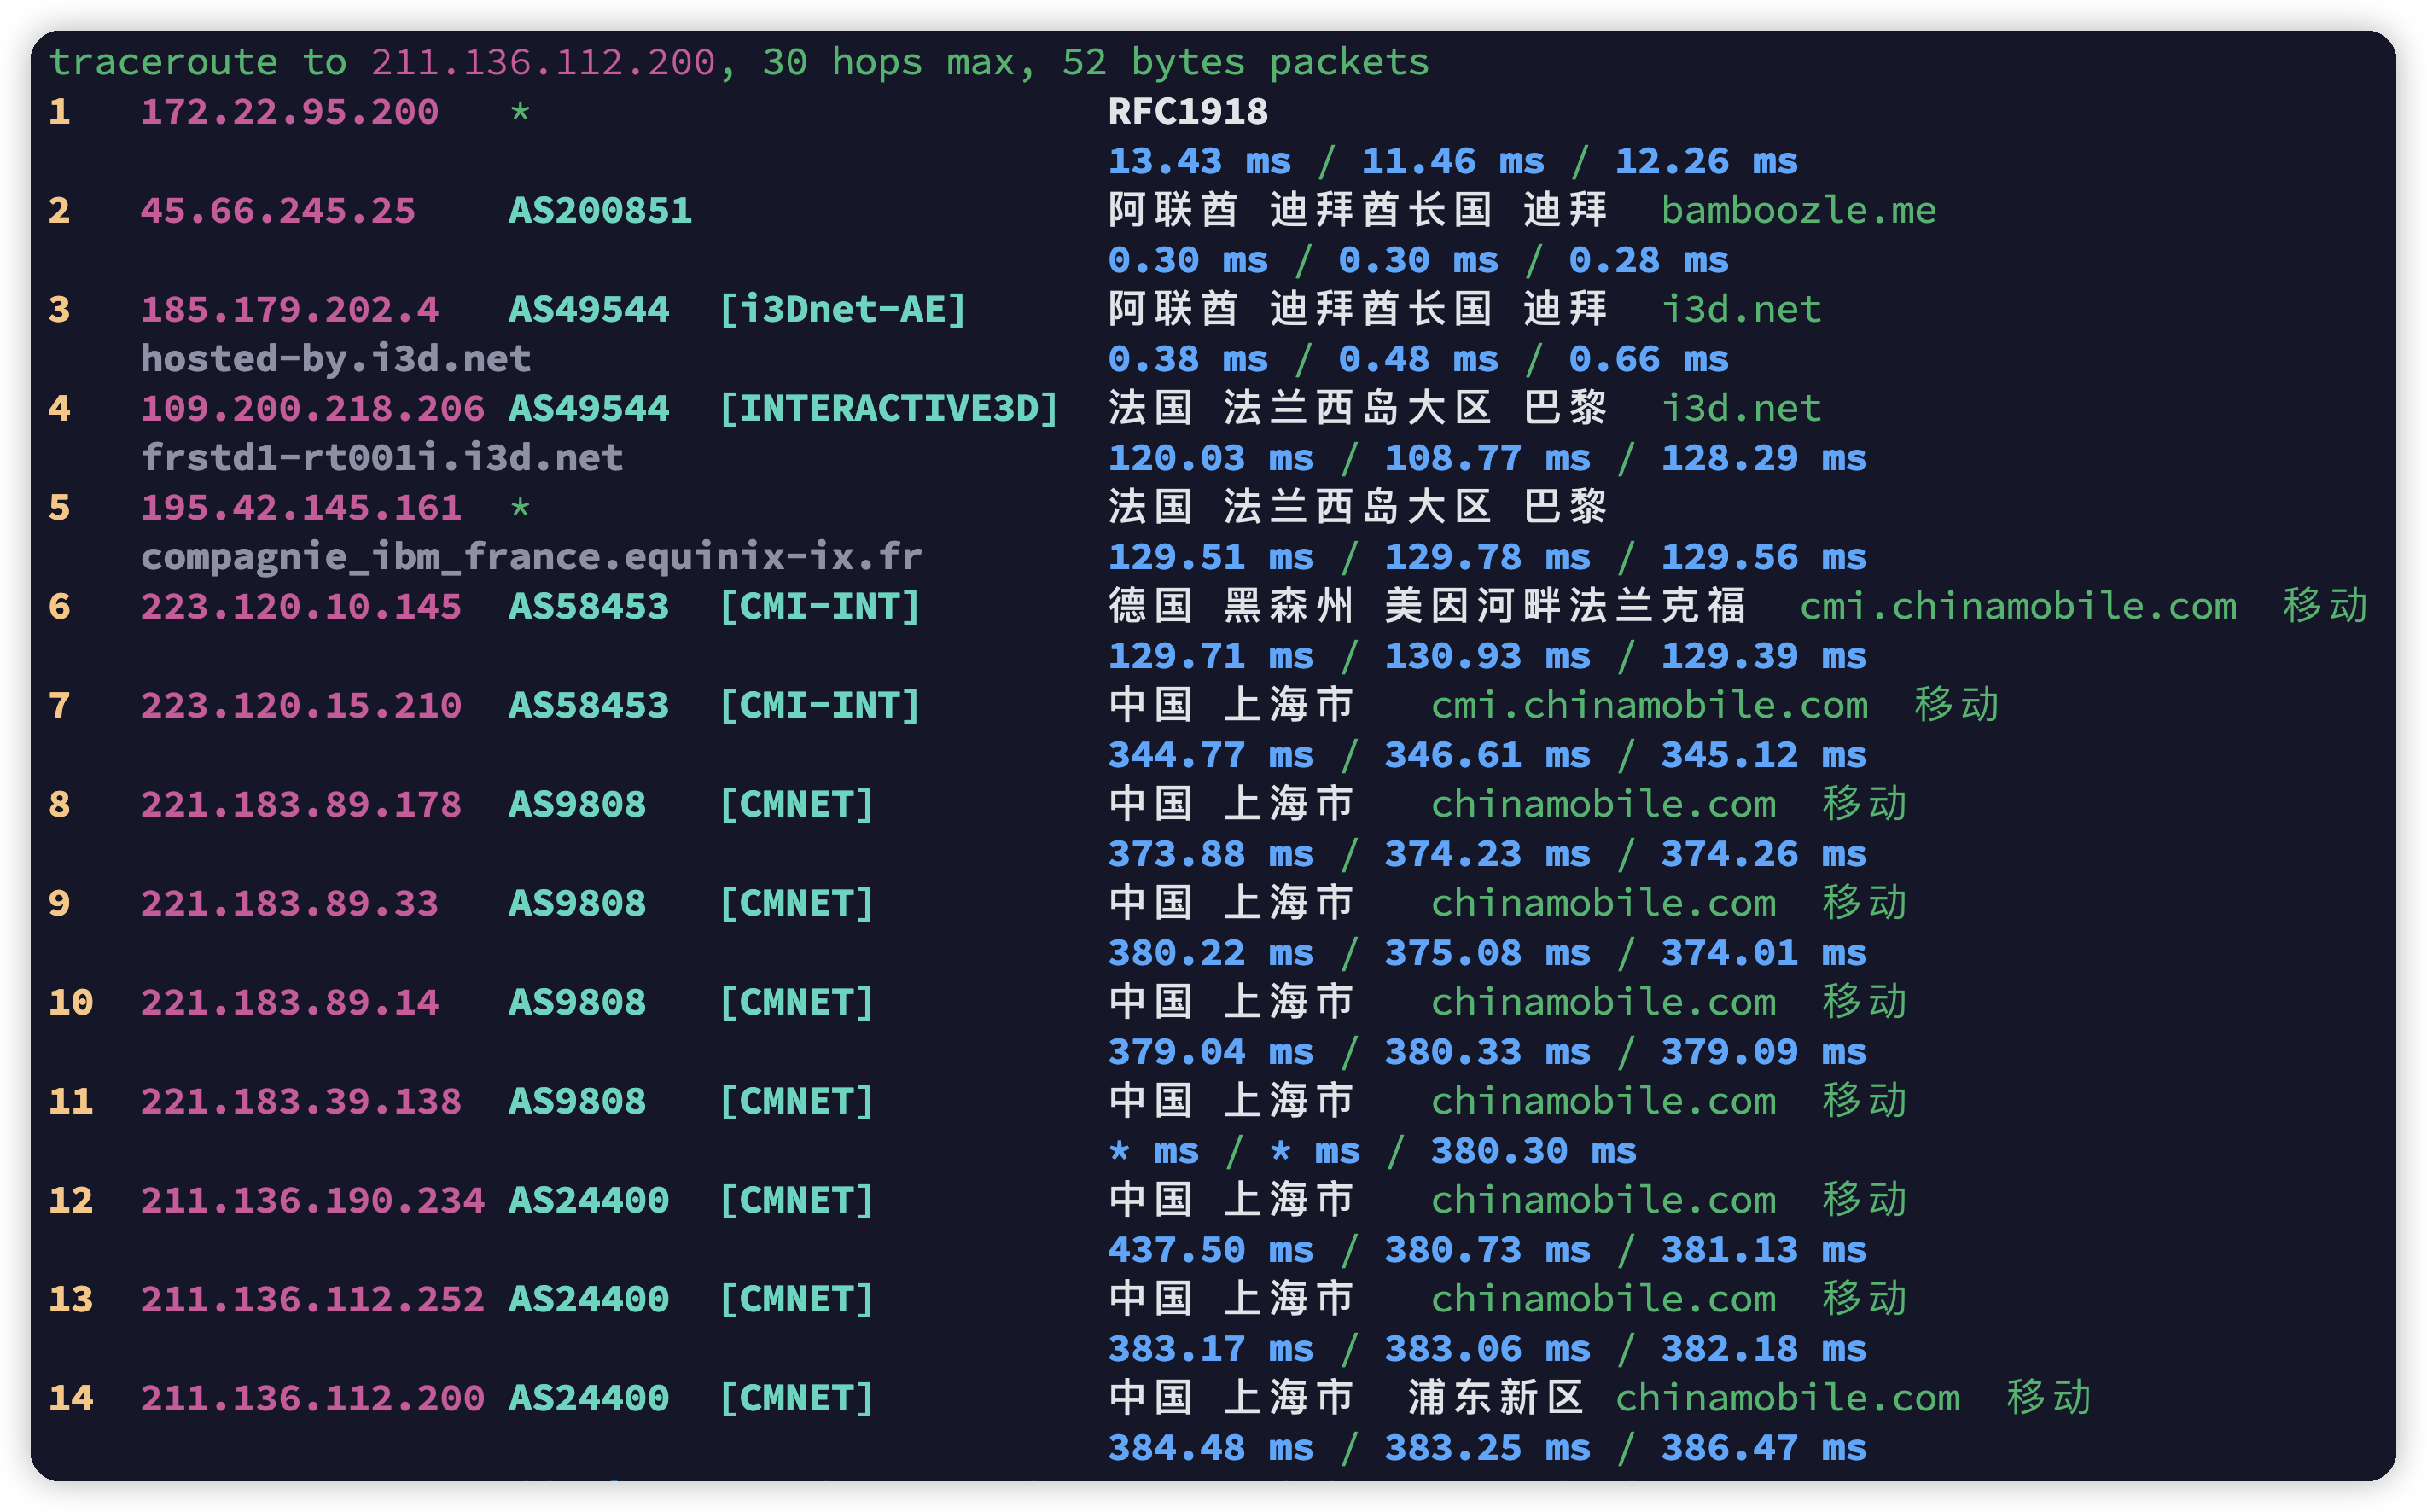Select latency 386.47 ms in hop 14
The height and width of the screenshot is (1512, 2427).
(x=1764, y=1448)
